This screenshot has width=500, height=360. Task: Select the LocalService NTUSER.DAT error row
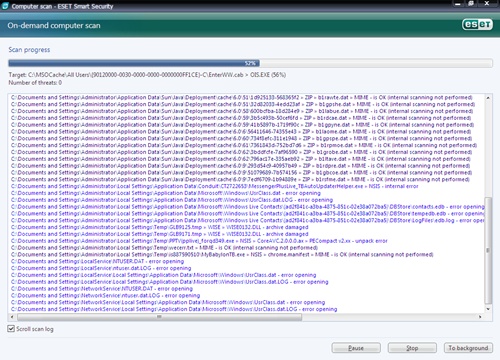click(97, 261)
